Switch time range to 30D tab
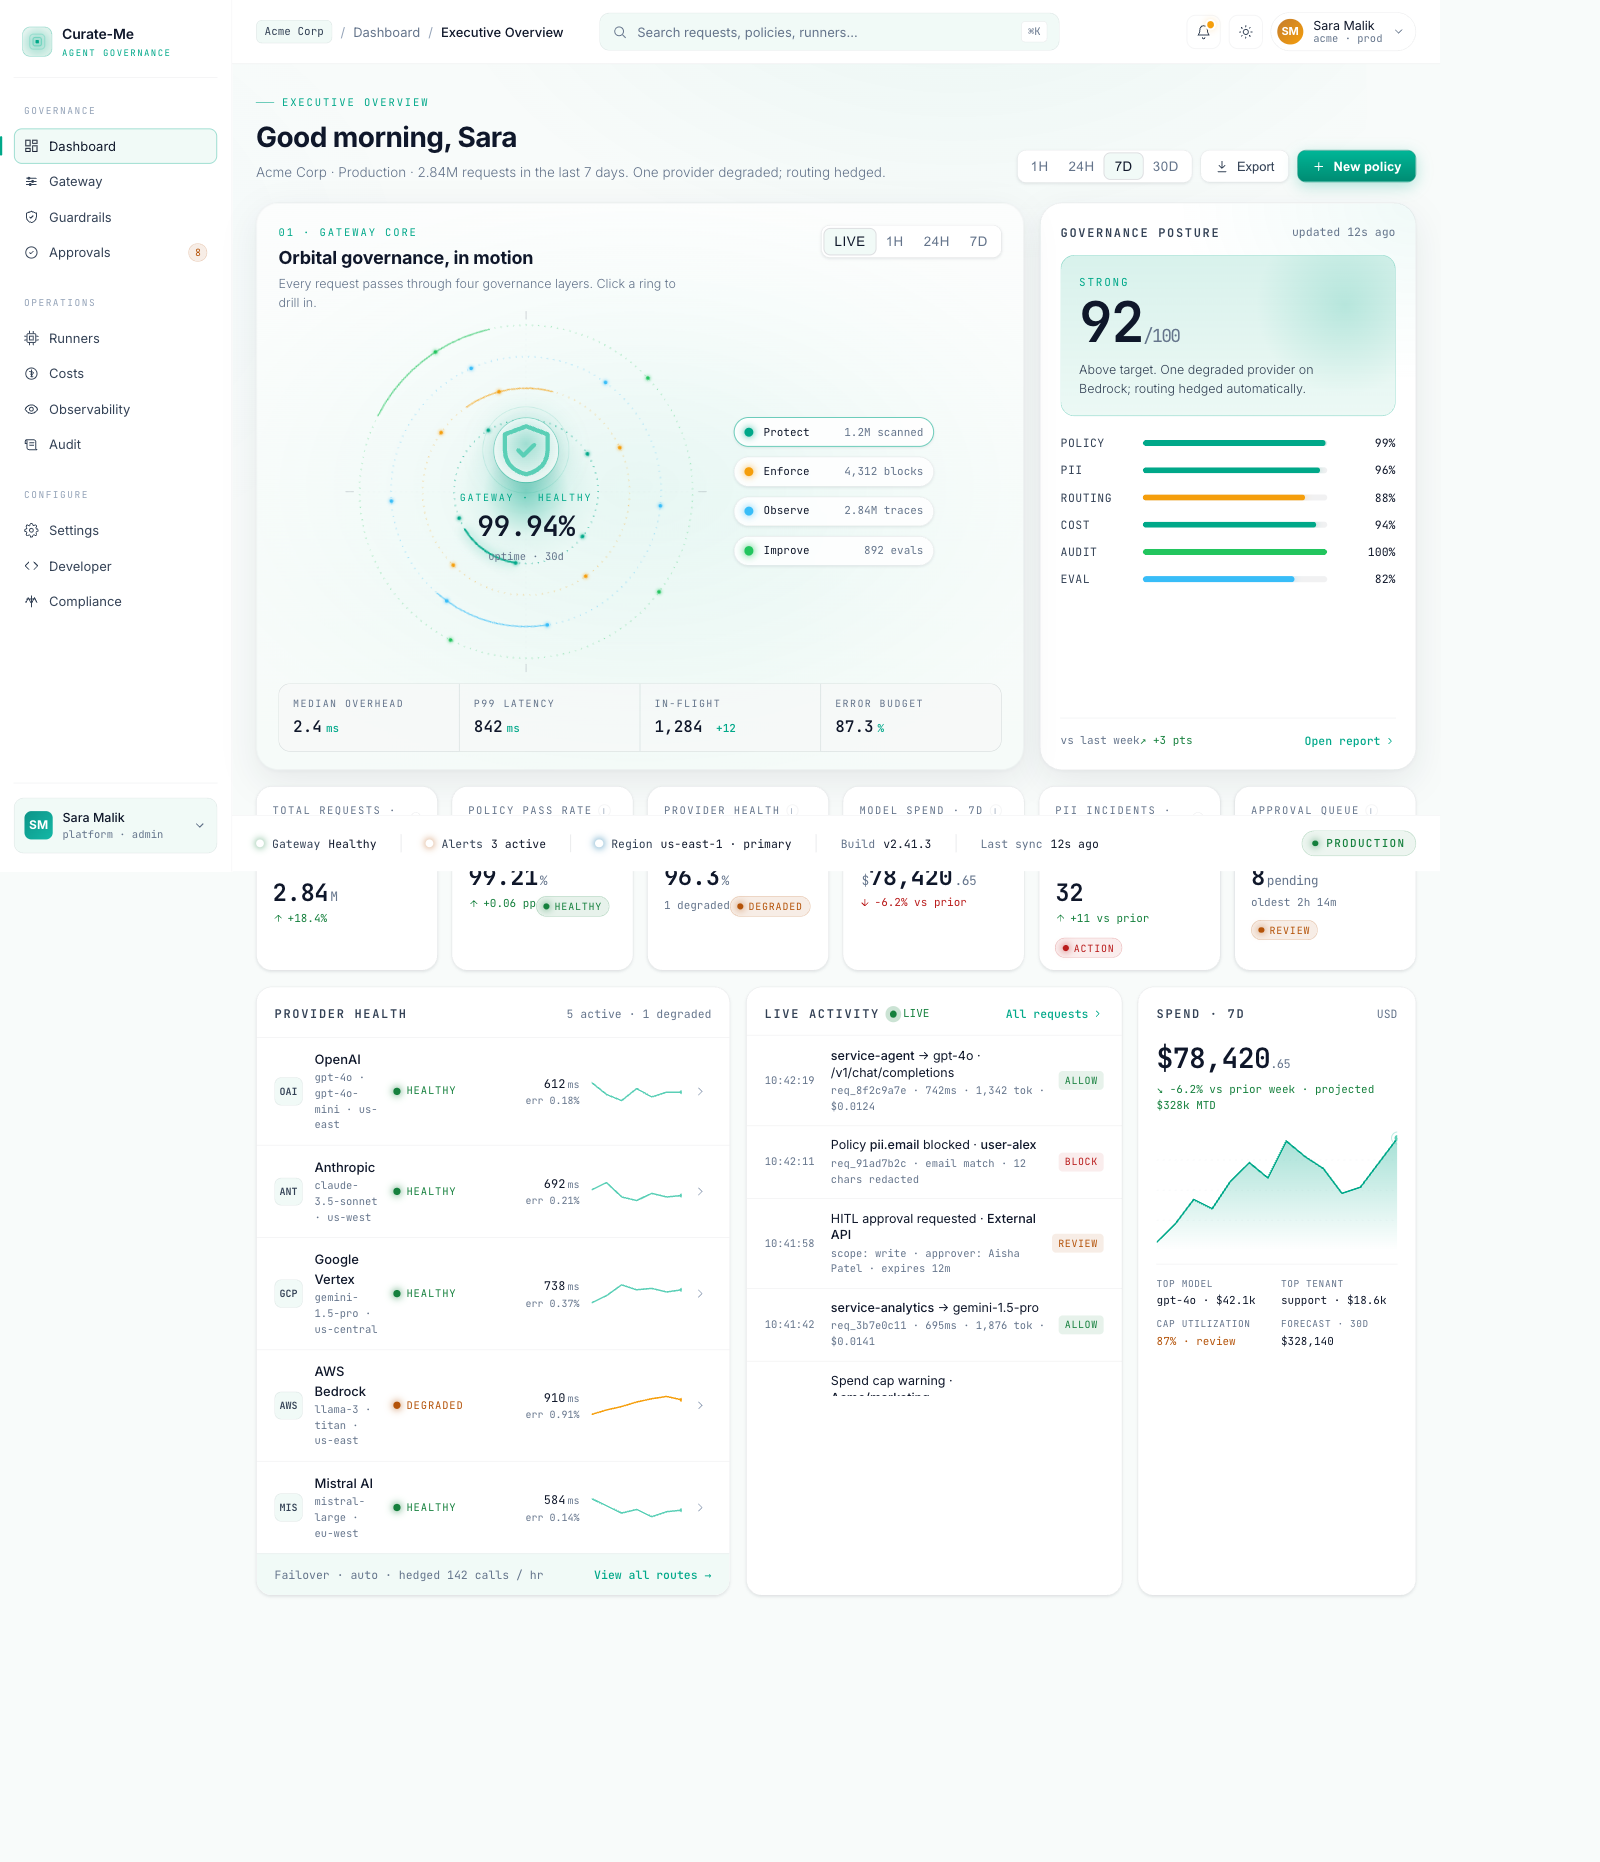1600x1862 pixels. click(x=1165, y=167)
